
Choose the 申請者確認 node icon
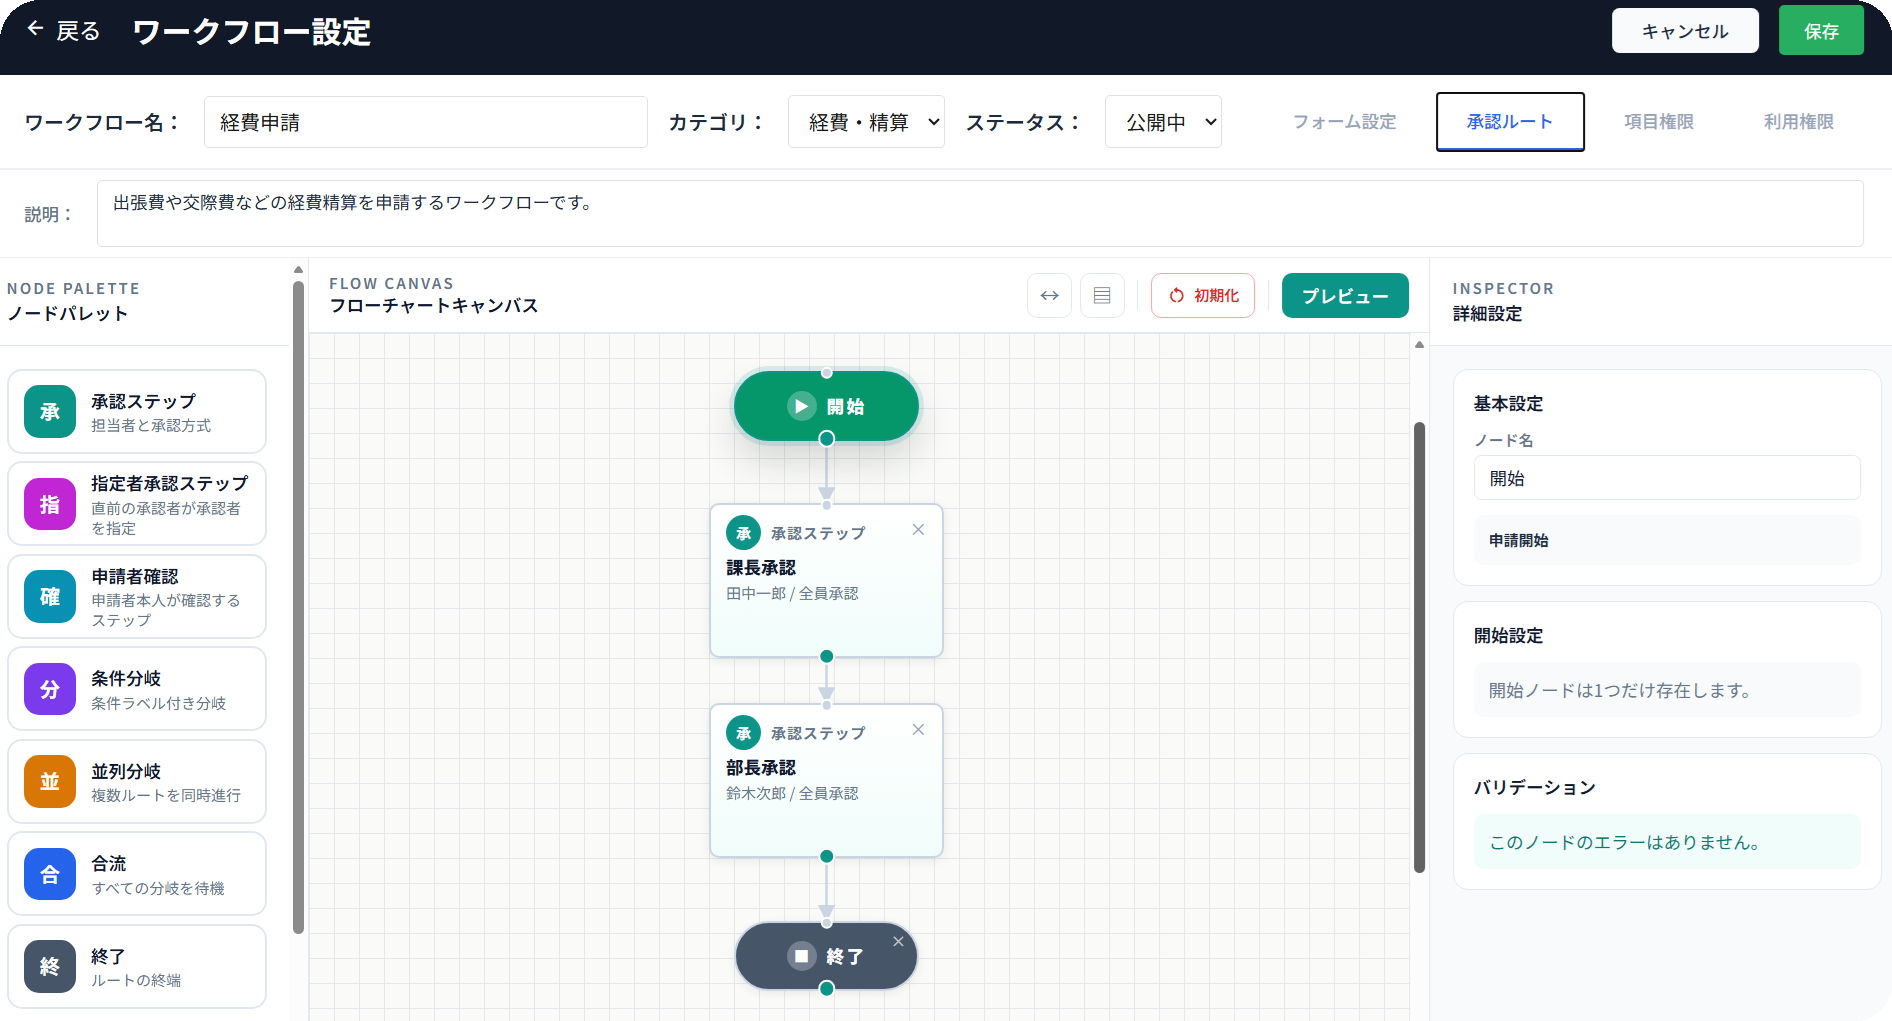point(50,597)
